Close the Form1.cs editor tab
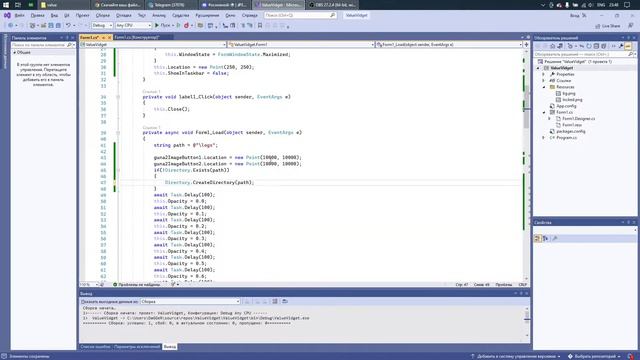 109,37
